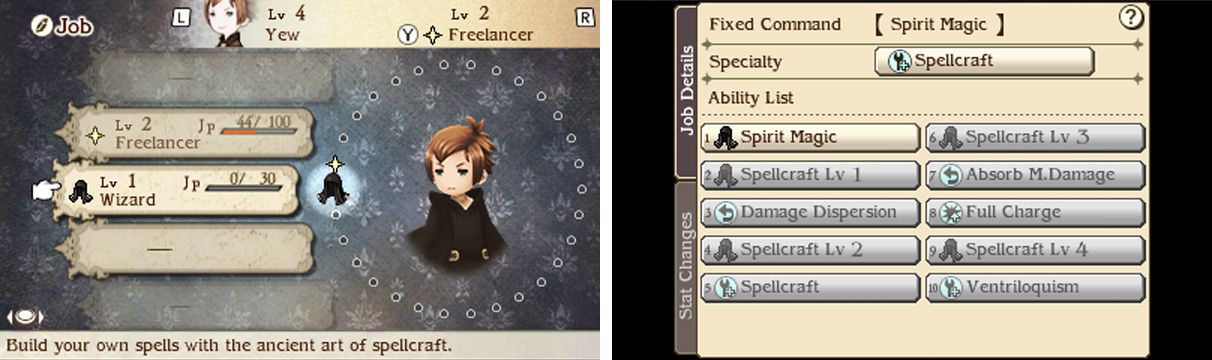Image resolution: width=1212 pixels, height=360 pixels.
Task: Select the Absorb M.Damage ability
Action: click(x=1035, y=175)
